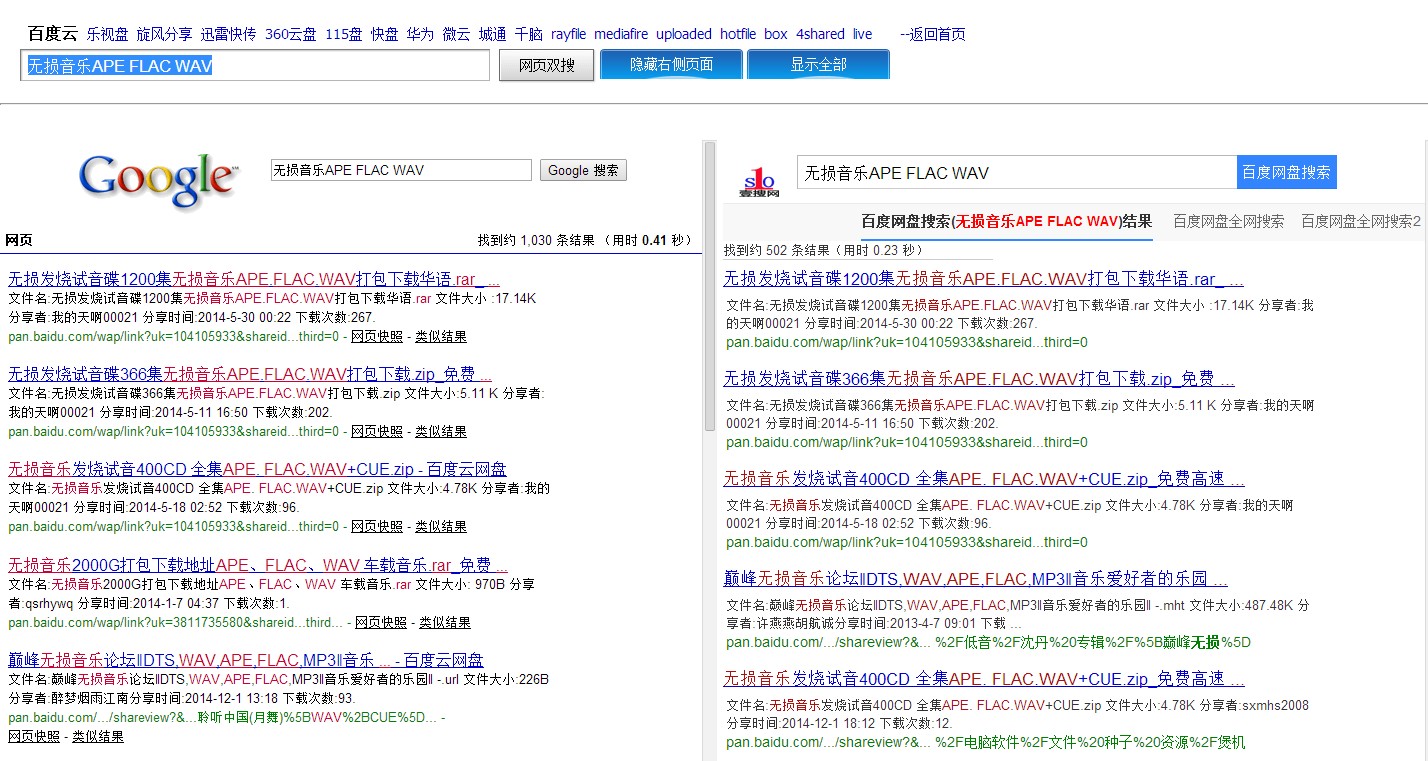Open rayfile link in top bar
1428x761 pixels.
568,34
